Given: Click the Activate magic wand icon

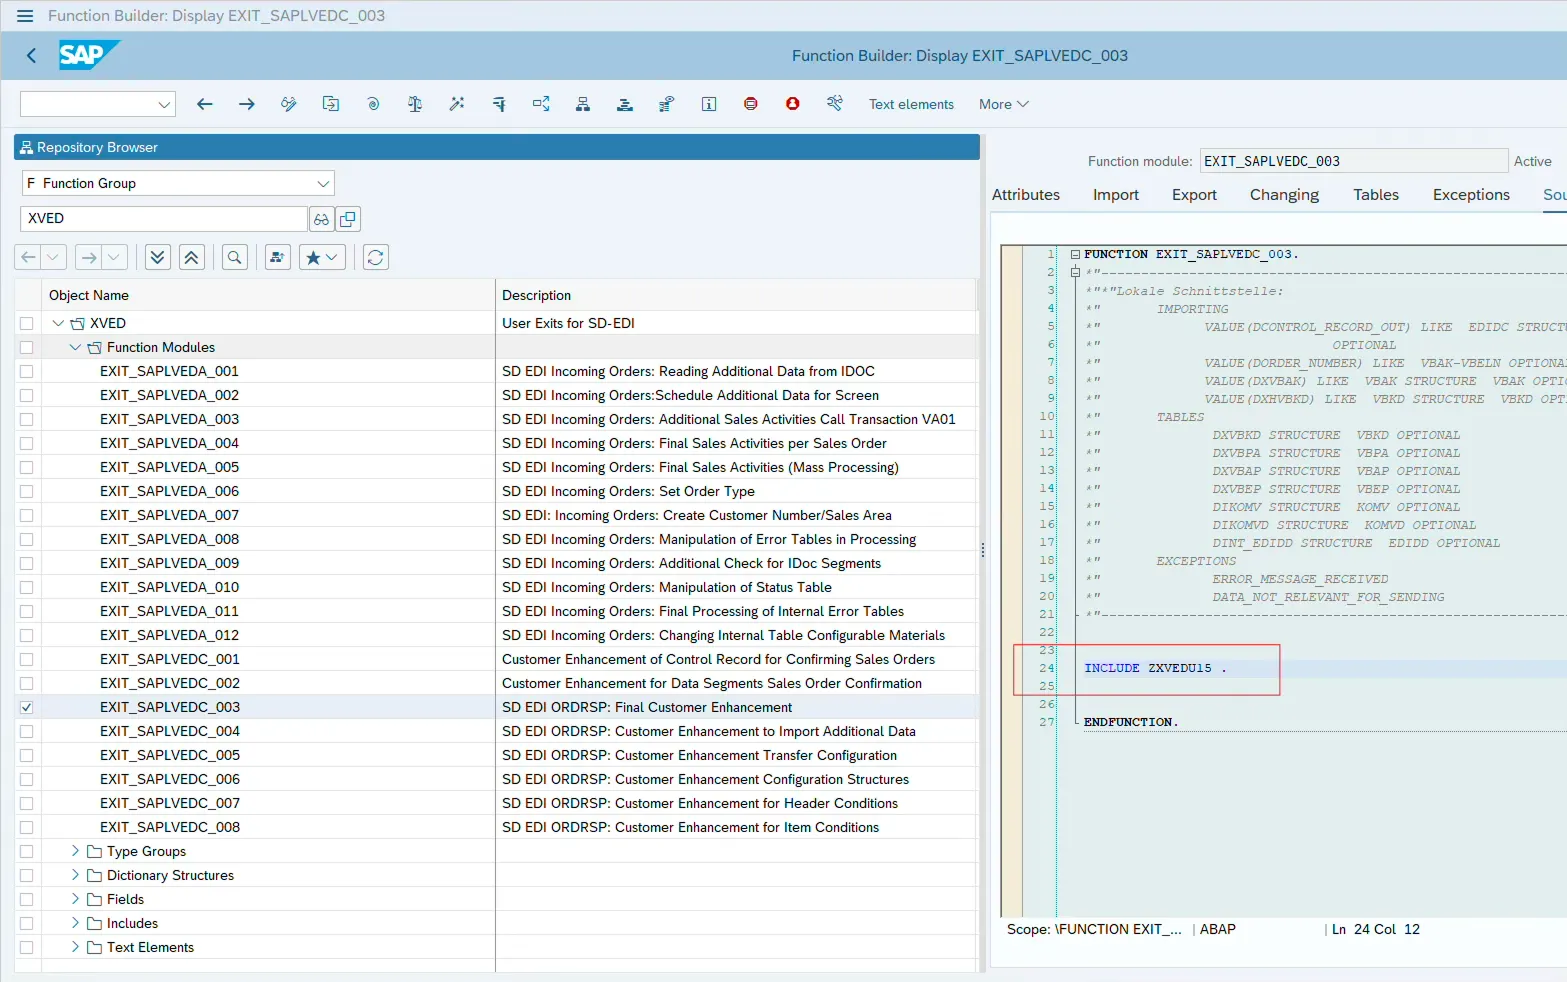Looking at the screenshot, I should 457,104.
